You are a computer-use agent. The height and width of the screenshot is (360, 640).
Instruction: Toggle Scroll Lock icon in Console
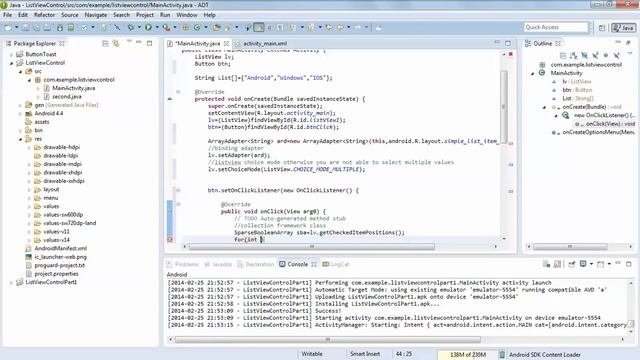557,264
